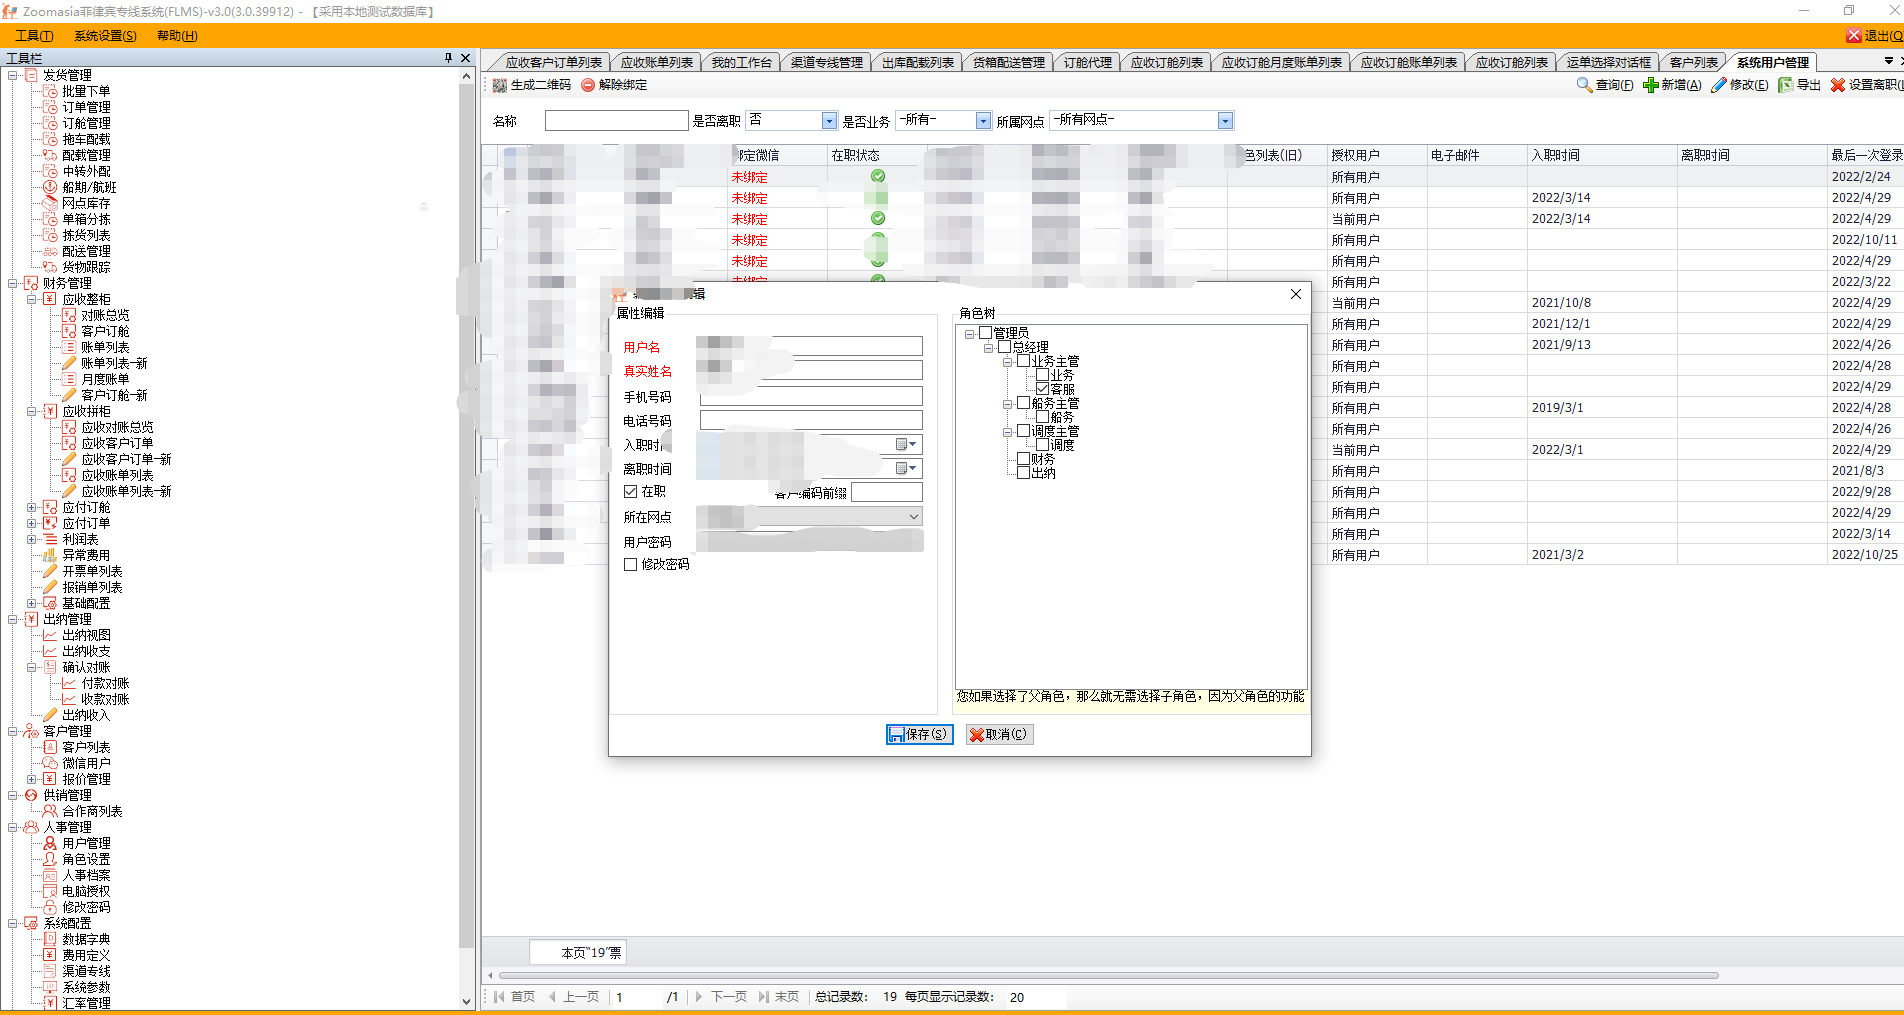Image resolution: width=1904 pixels, height=1015 pixels.
Task: Enable the 修改密码 checkbox
Action: (631, 565)
